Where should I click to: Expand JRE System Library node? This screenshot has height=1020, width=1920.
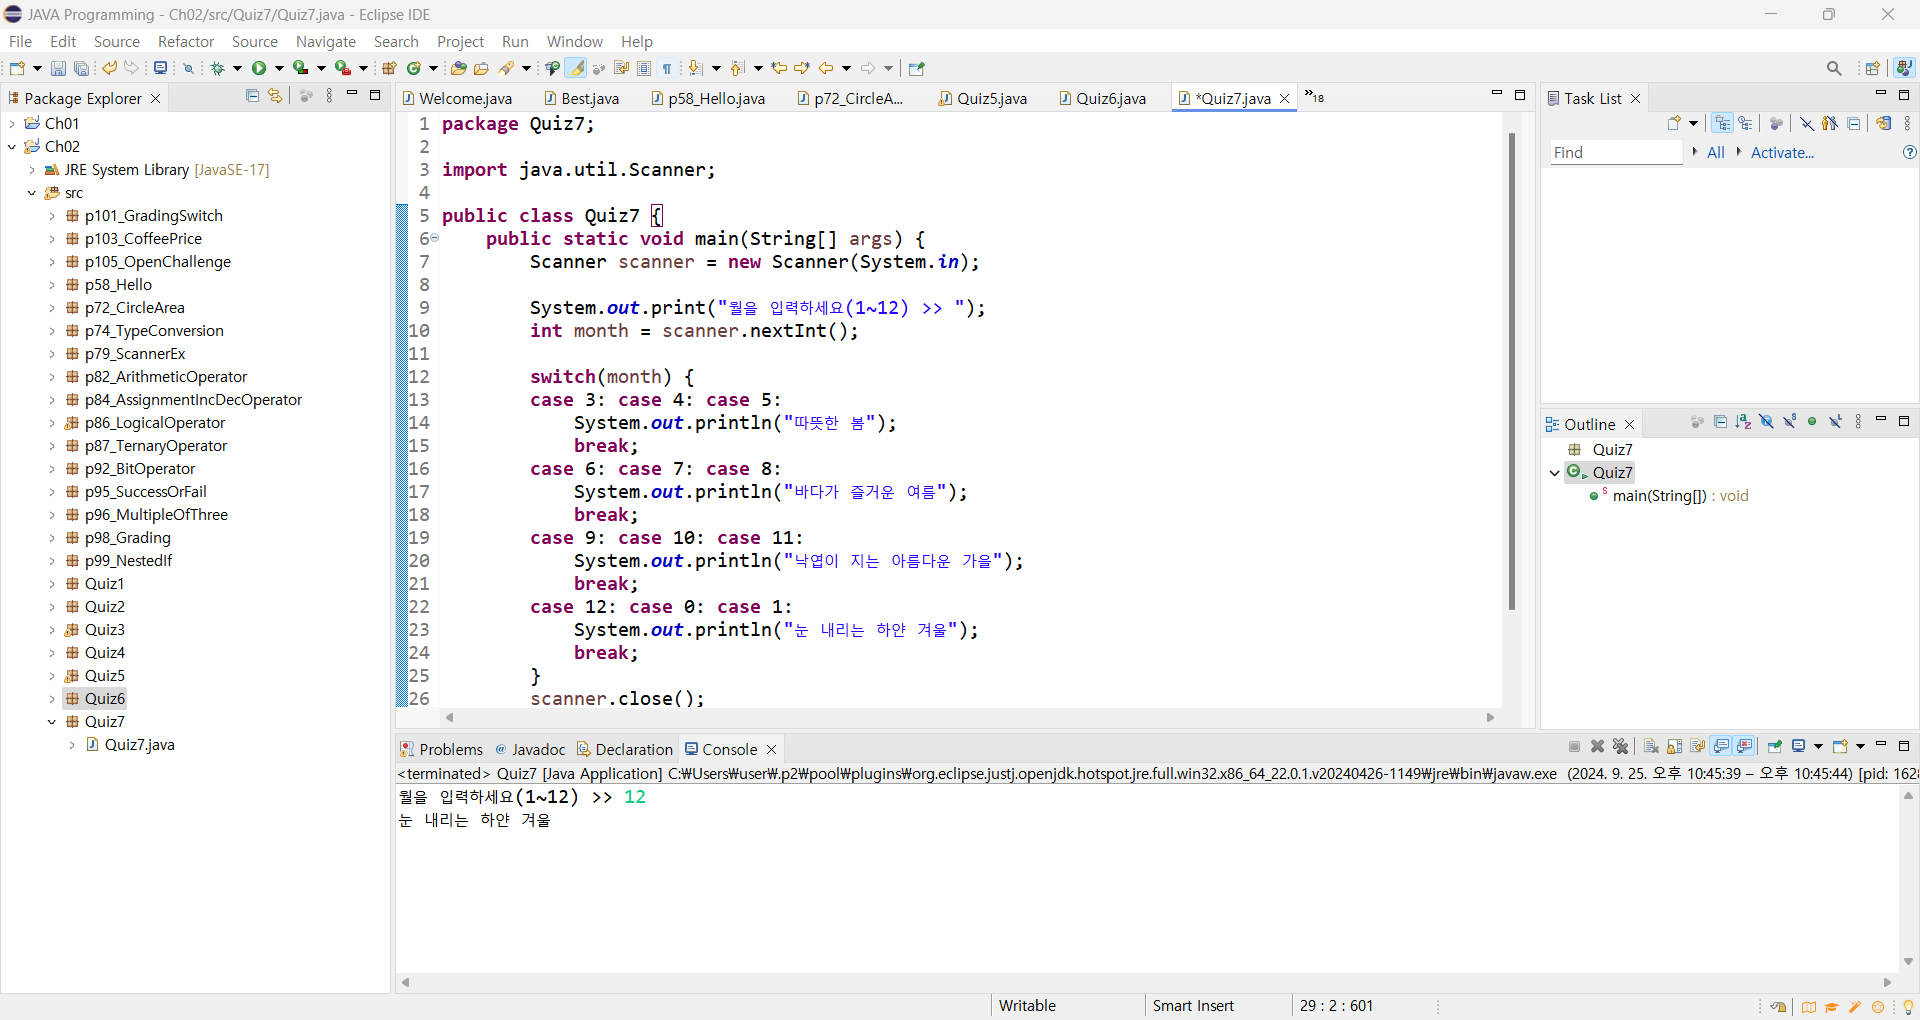(x=32, y=170)
